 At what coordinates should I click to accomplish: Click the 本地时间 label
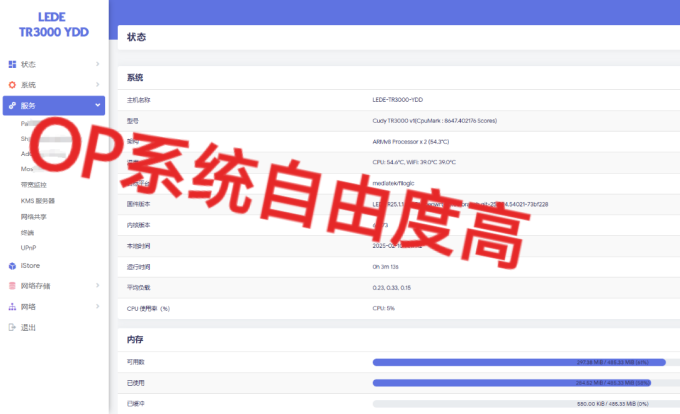[138, 246]
